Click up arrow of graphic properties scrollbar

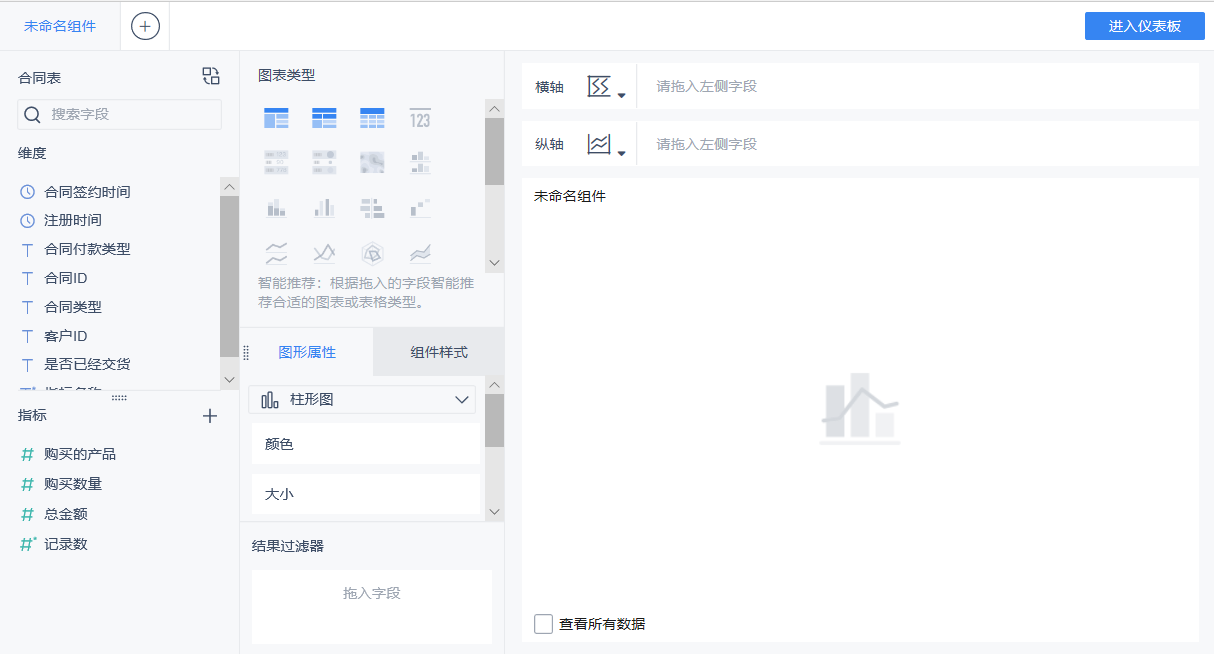494,385
